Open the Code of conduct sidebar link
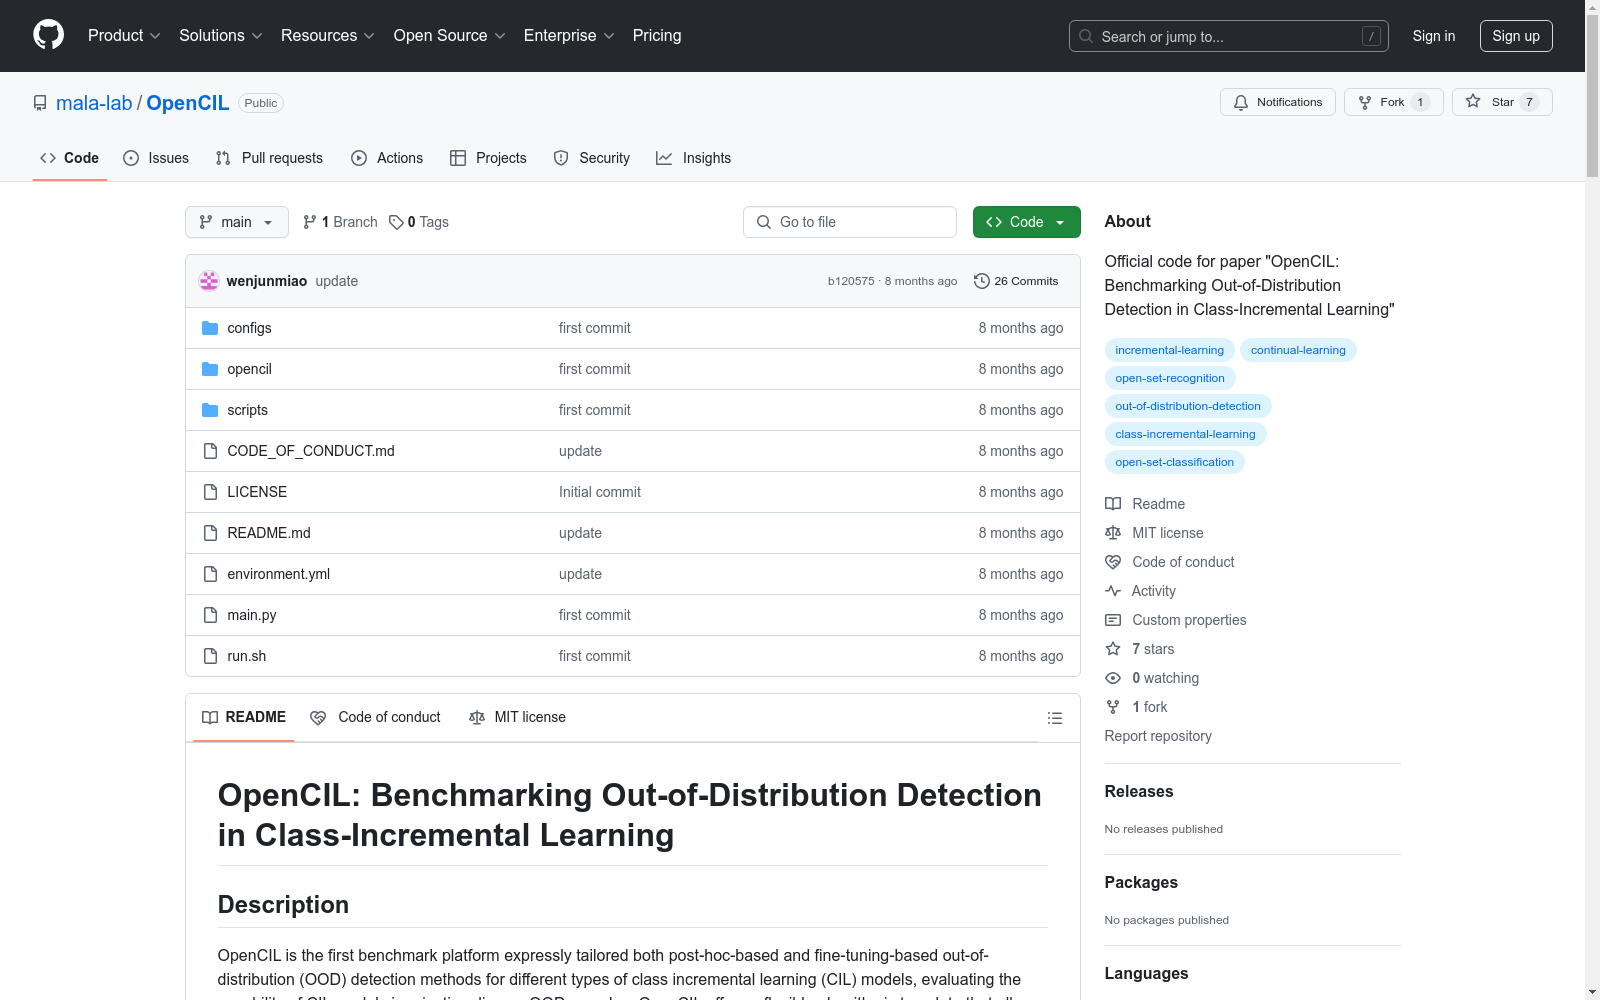Viewport: 1600px width, 1000px height. [x=1170, y=562]
